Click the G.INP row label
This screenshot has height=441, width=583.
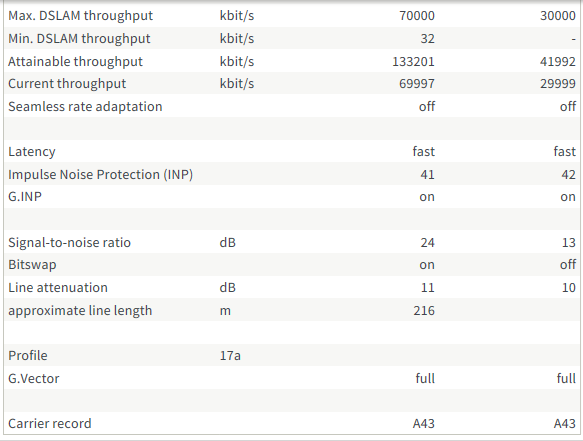coord(25,197)
